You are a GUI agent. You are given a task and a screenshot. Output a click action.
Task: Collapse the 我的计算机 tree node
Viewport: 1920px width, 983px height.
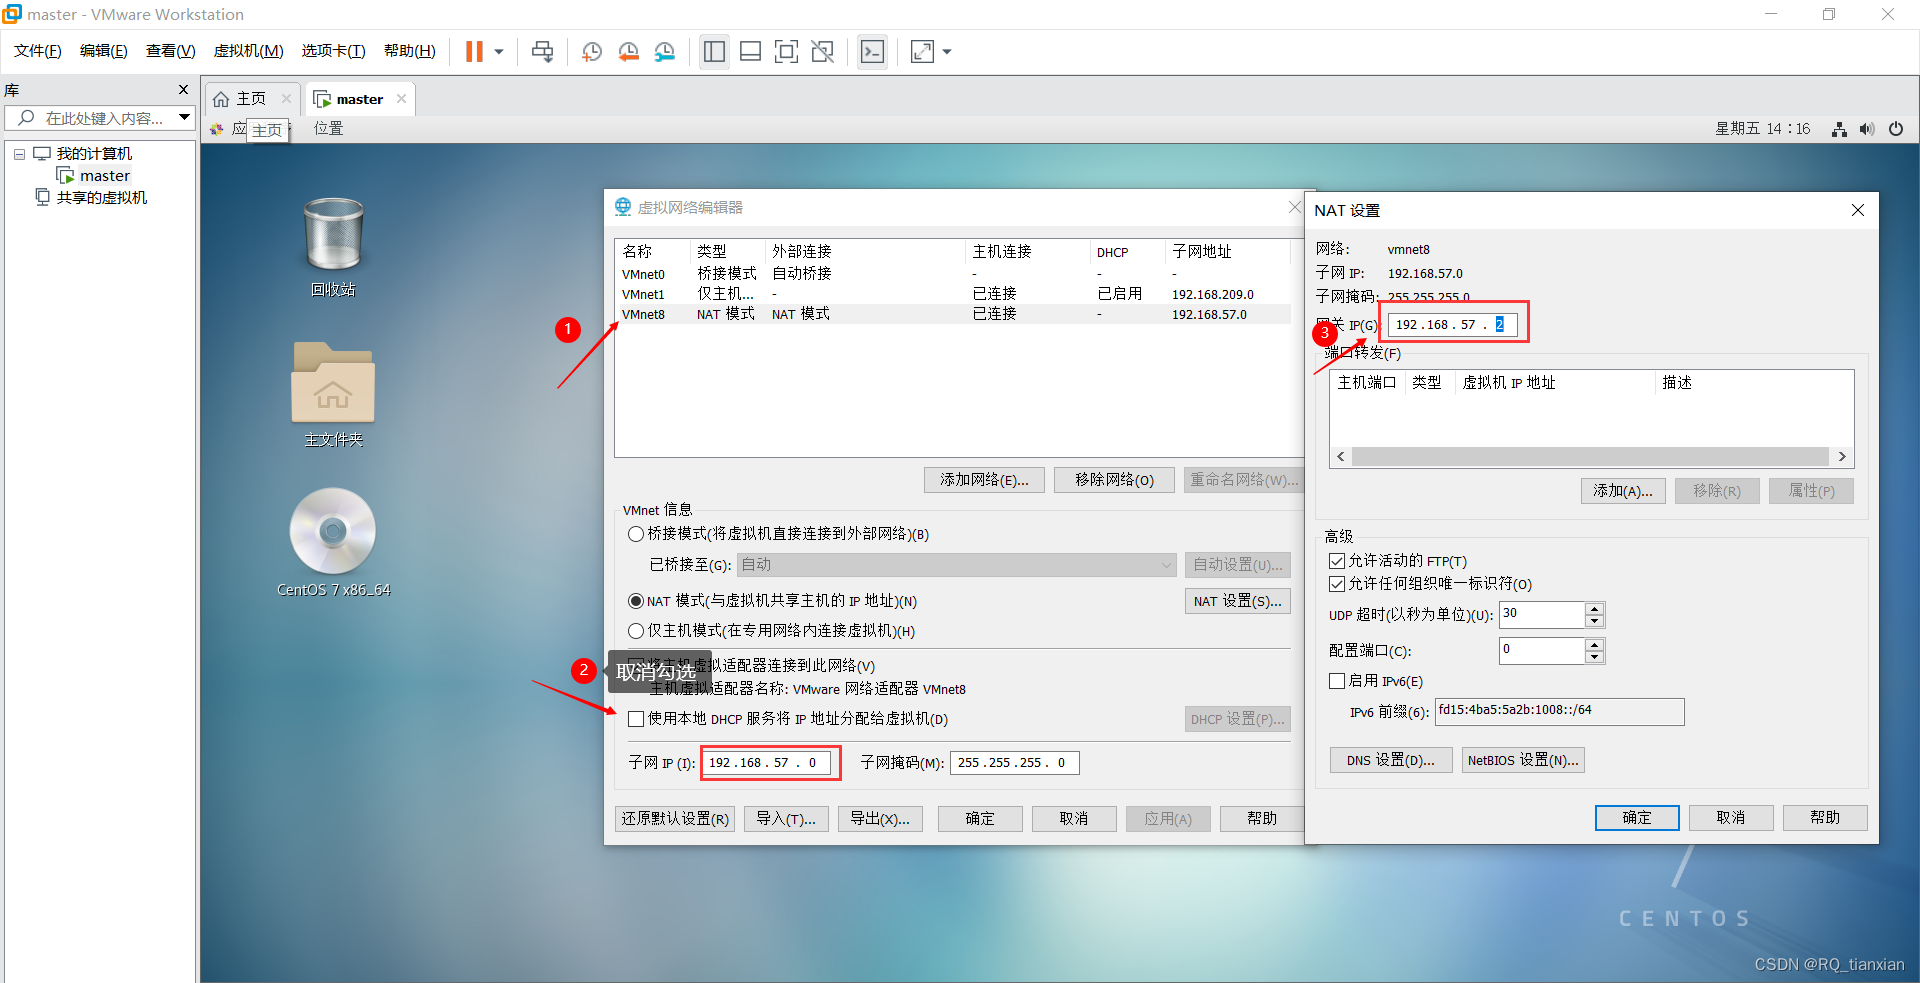tap(19, 154)
